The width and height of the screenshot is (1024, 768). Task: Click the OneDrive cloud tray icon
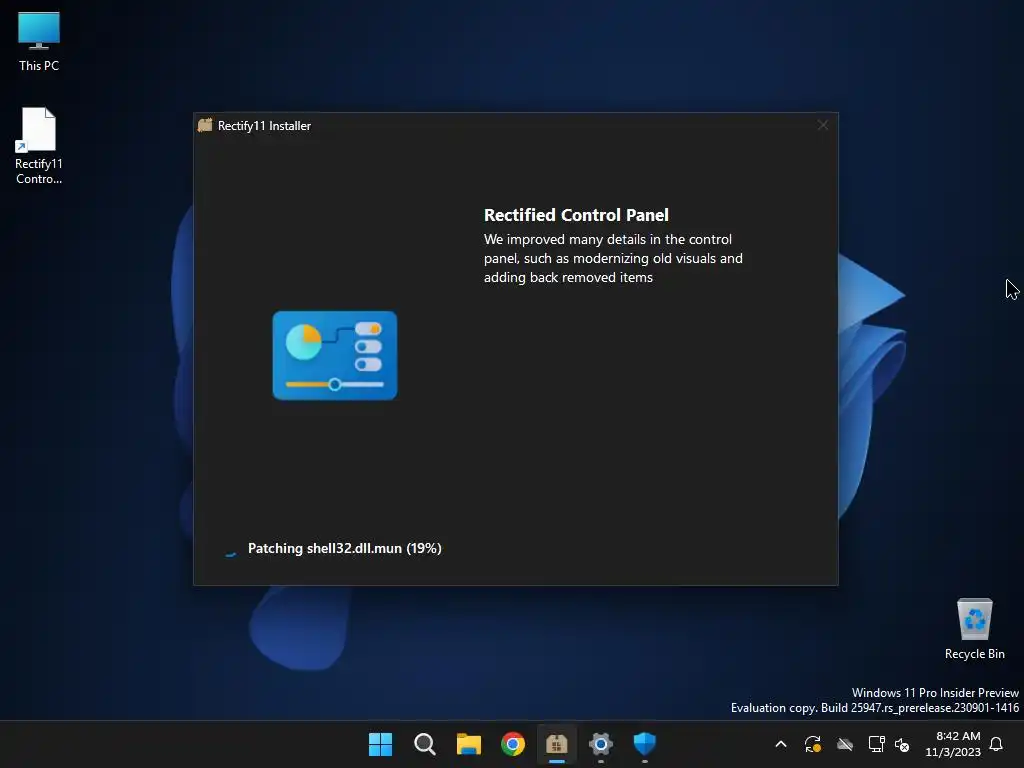pos(845,744)
